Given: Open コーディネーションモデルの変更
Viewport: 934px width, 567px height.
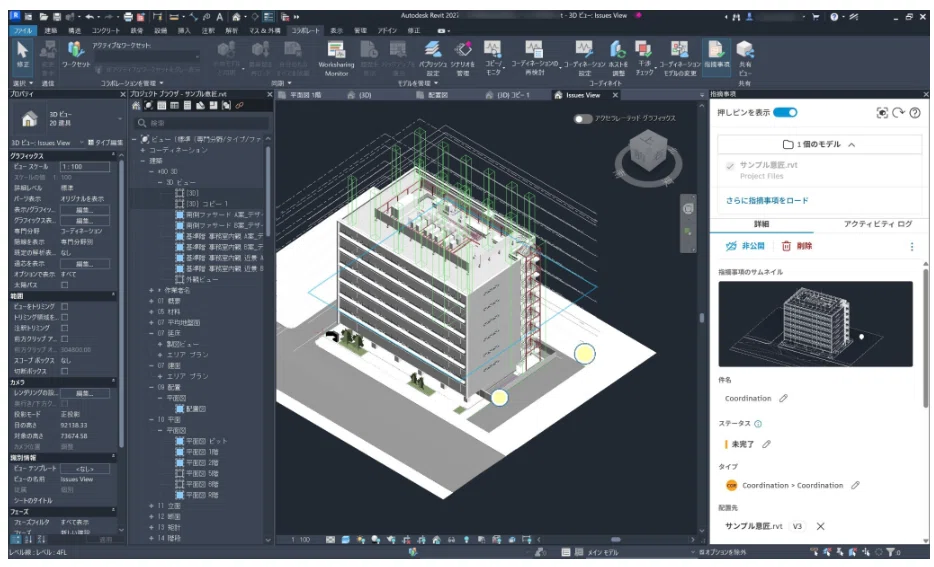Looking at the screenshot, I should click(x=679, y=58).
